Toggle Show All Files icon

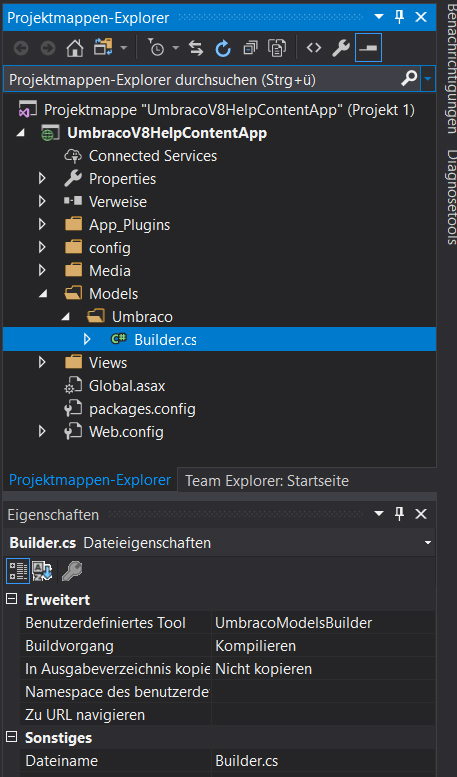click(277, 48)
